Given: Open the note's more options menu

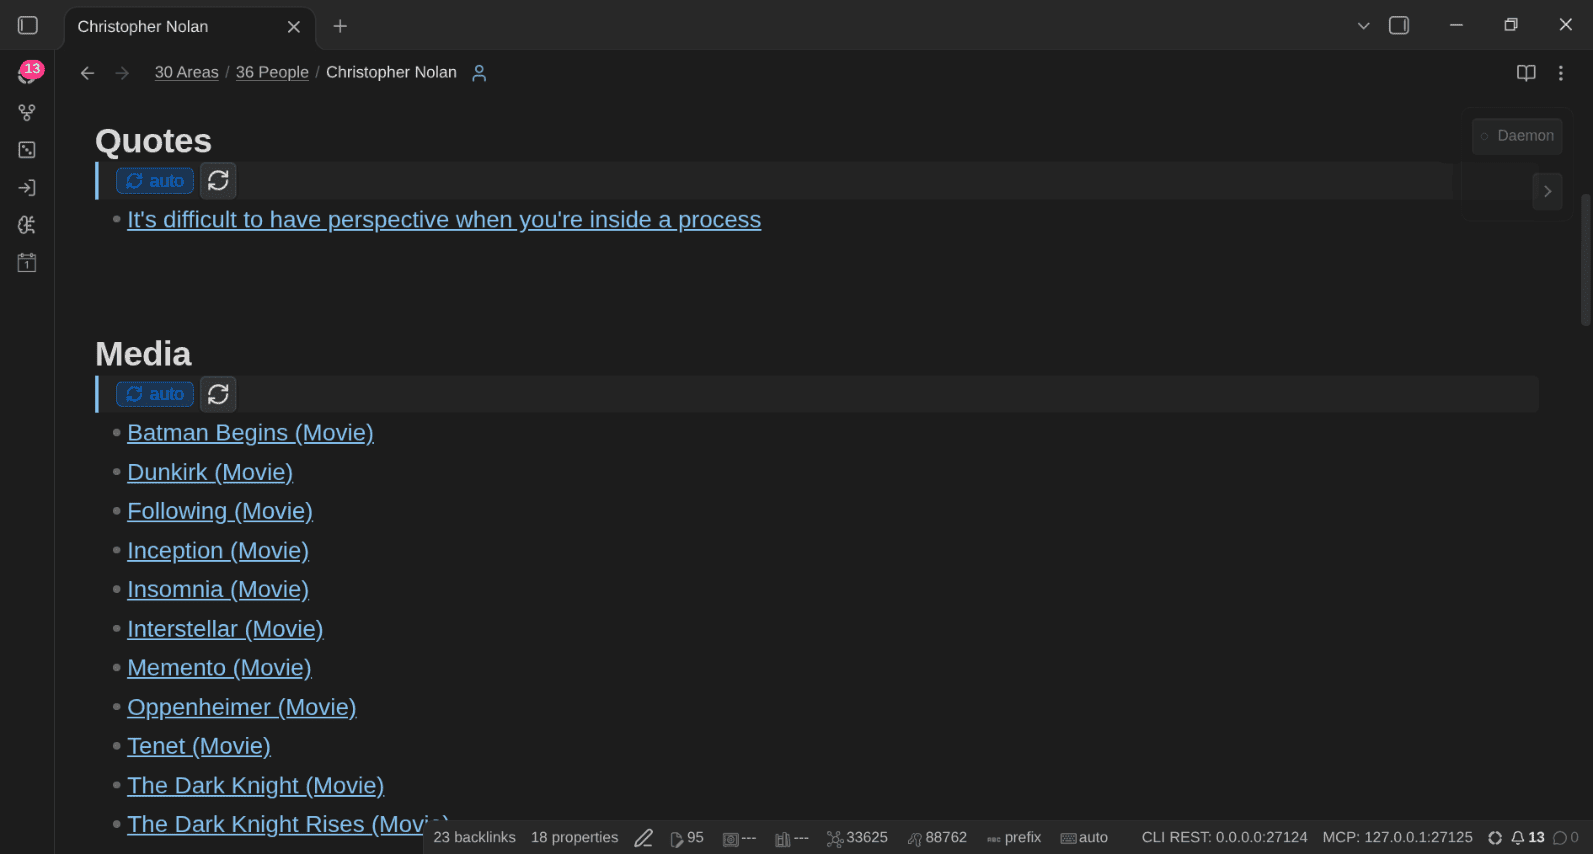Looking at the screenshot, I should pos(1560,73).
